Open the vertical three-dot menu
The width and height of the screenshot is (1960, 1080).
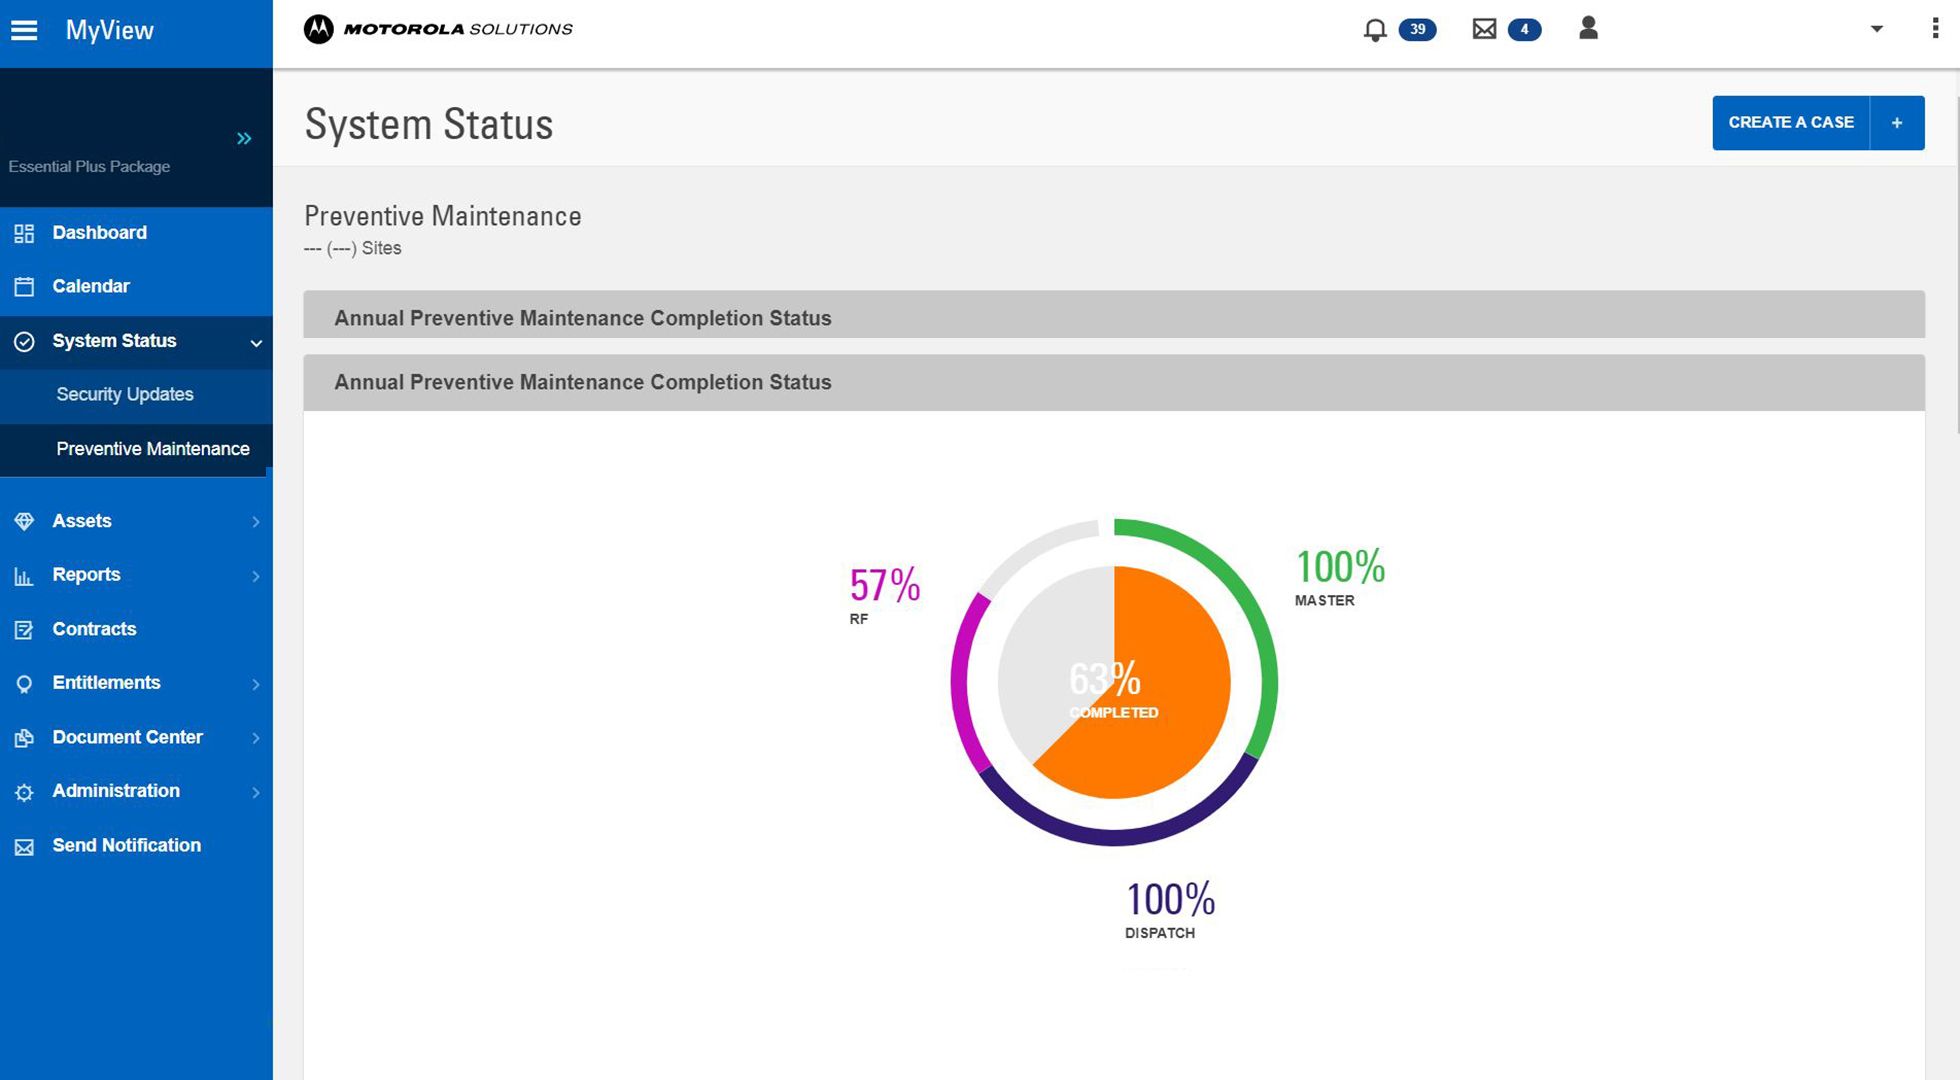(x=1935, y=28)
